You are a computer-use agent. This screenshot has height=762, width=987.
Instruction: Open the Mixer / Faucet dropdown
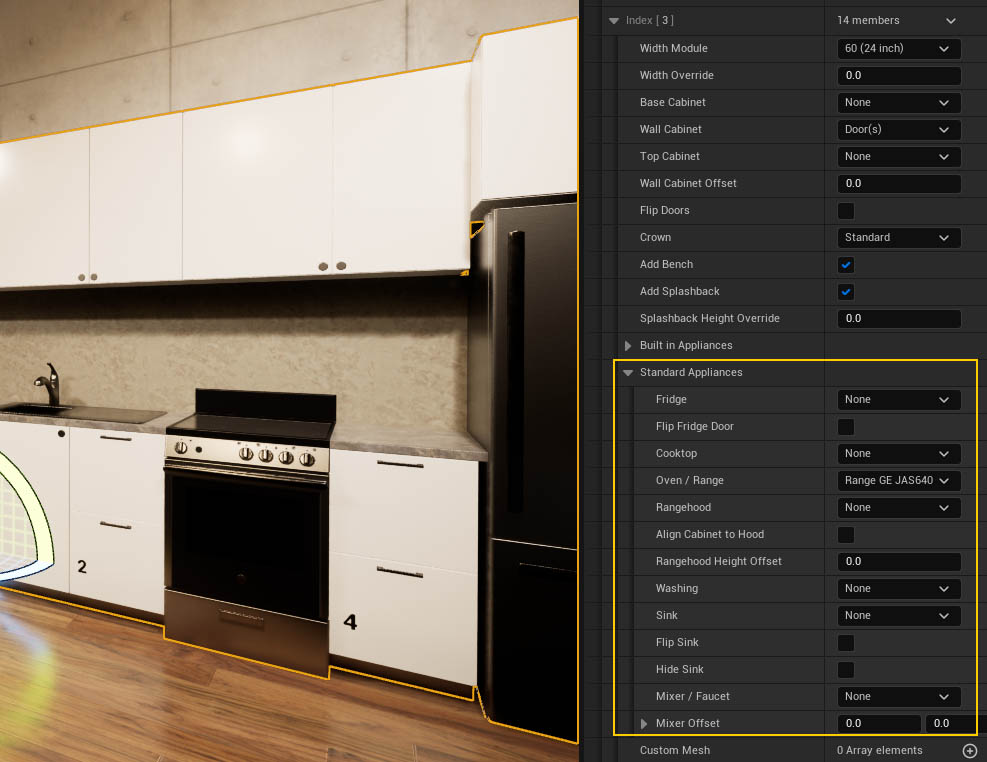tap(898, 697)
